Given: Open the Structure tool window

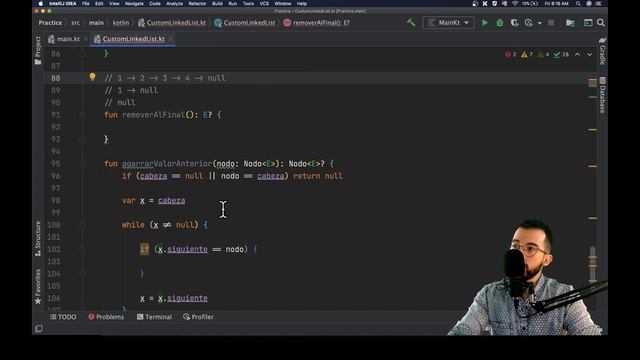Looking at the screenshot, I should click(x=38, y=239).
